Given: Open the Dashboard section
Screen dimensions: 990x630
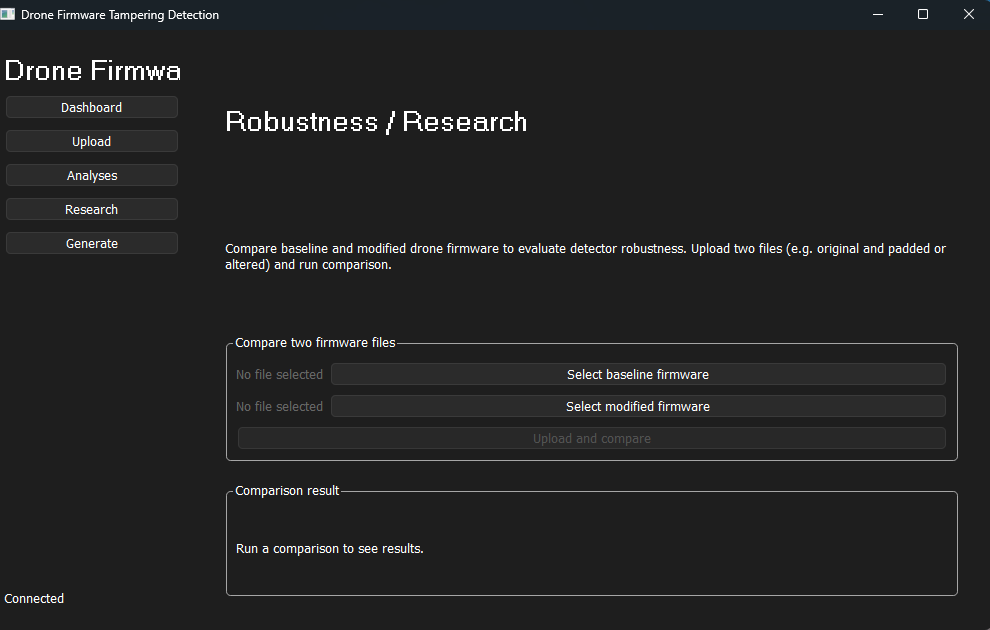Looking at the screenshot, I should [x=91, y=107].
